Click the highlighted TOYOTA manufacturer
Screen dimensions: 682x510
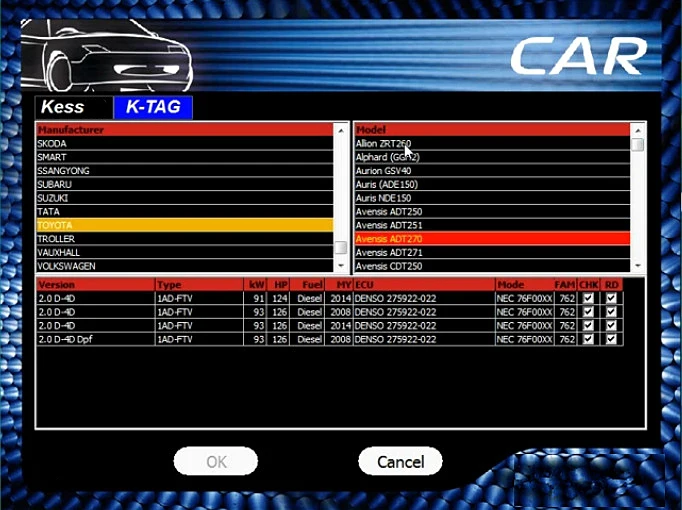coord(185,225)
